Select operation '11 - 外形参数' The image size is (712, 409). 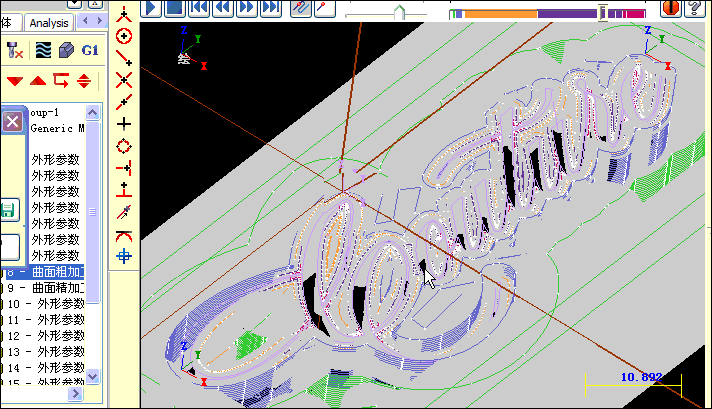(x=45, y=320)
